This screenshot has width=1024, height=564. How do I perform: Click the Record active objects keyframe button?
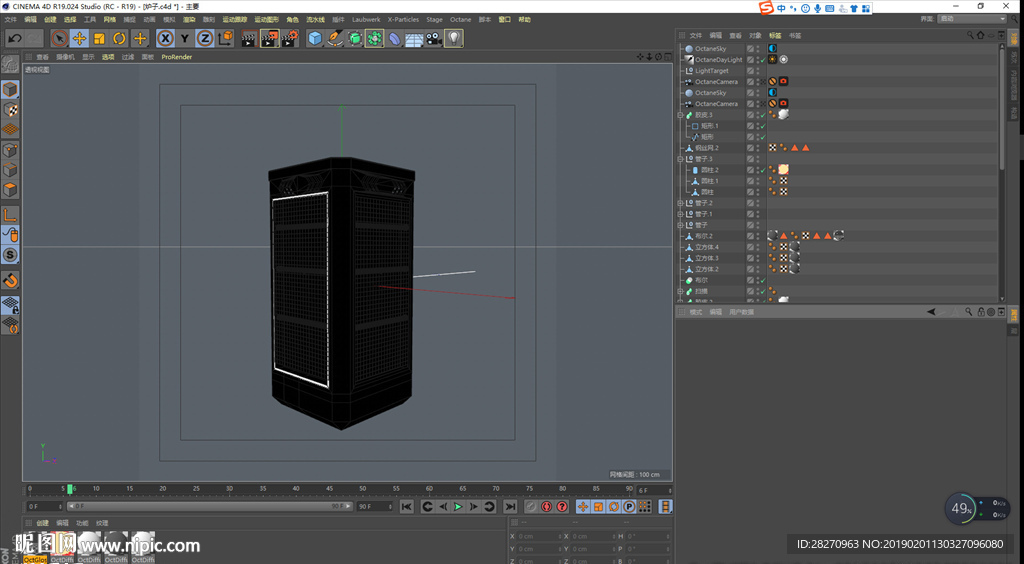pos(531,507)
